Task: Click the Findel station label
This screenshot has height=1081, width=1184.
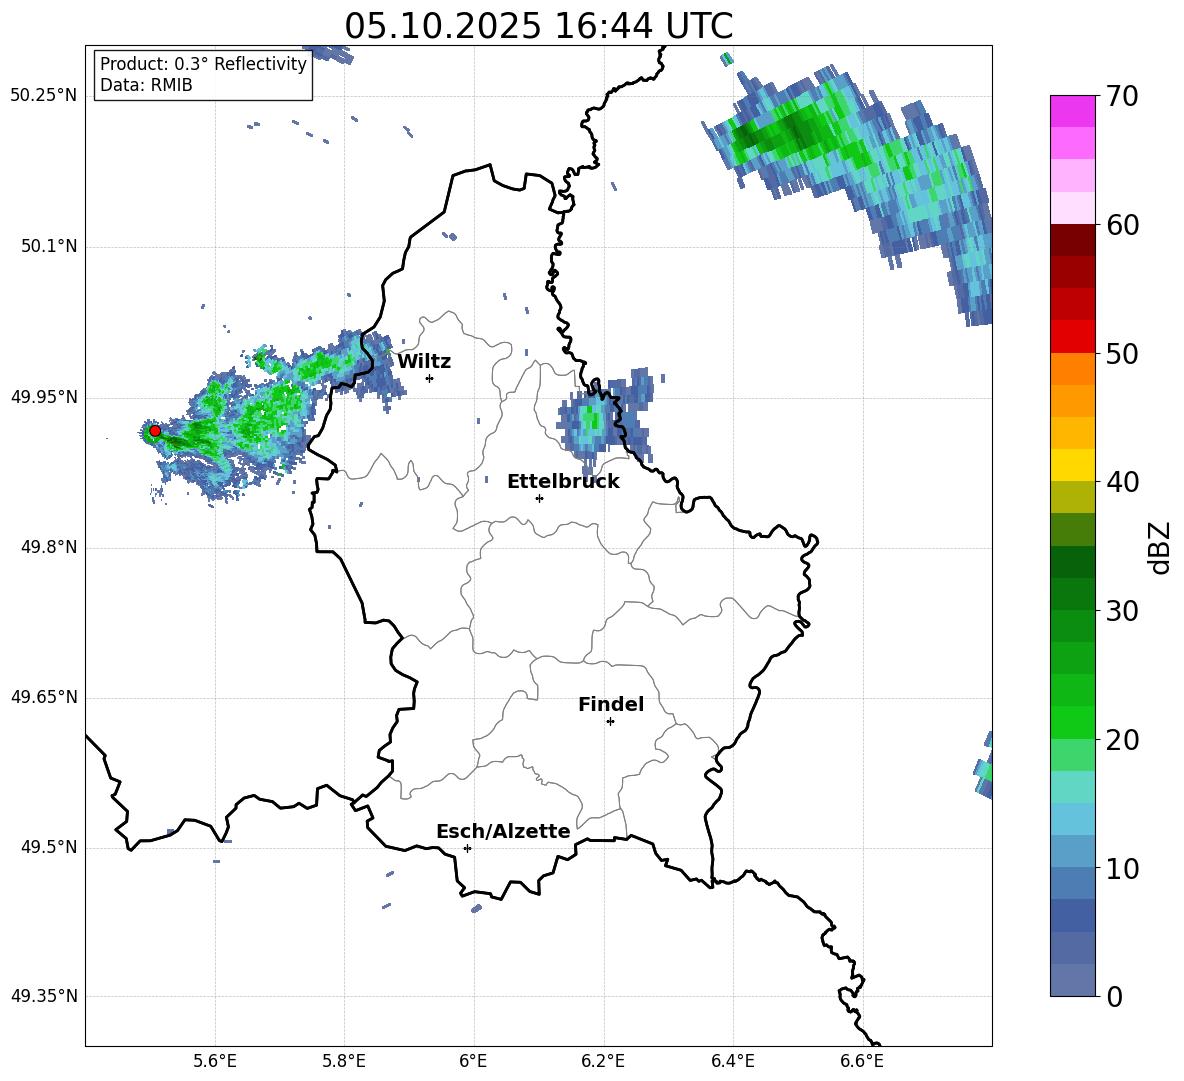Action: (611, 704)
